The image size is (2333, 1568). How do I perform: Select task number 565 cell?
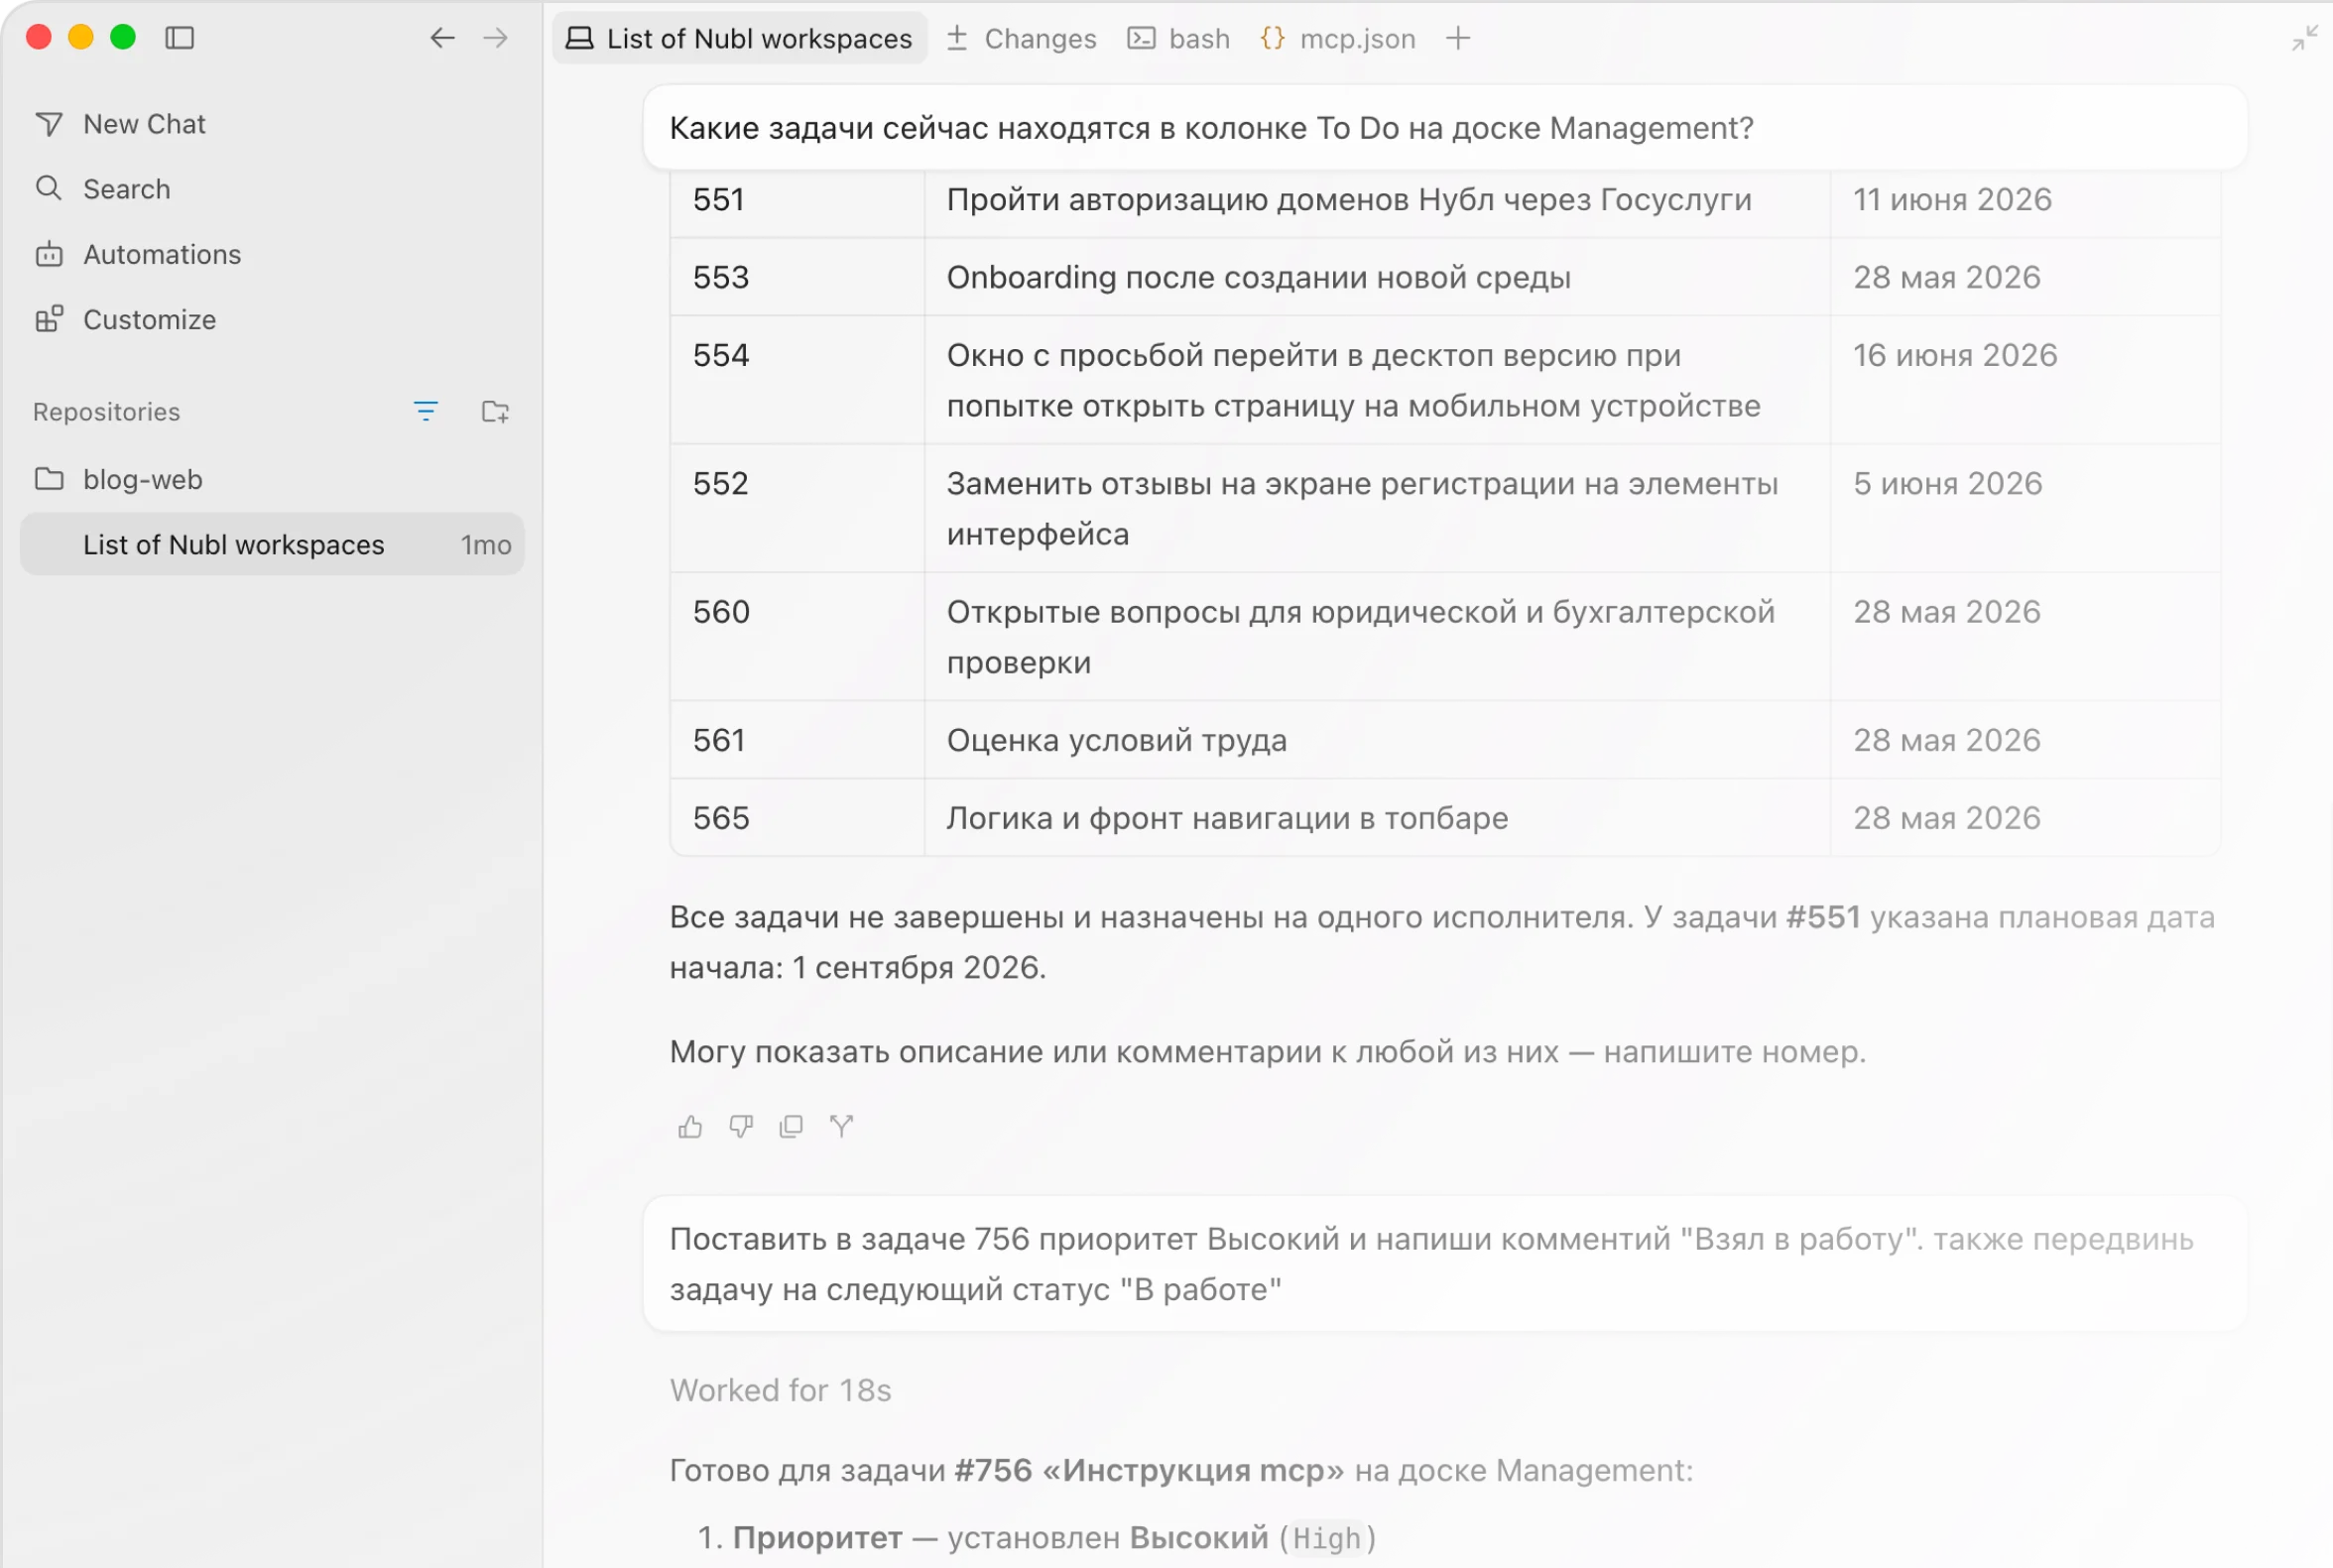(797, 818)
